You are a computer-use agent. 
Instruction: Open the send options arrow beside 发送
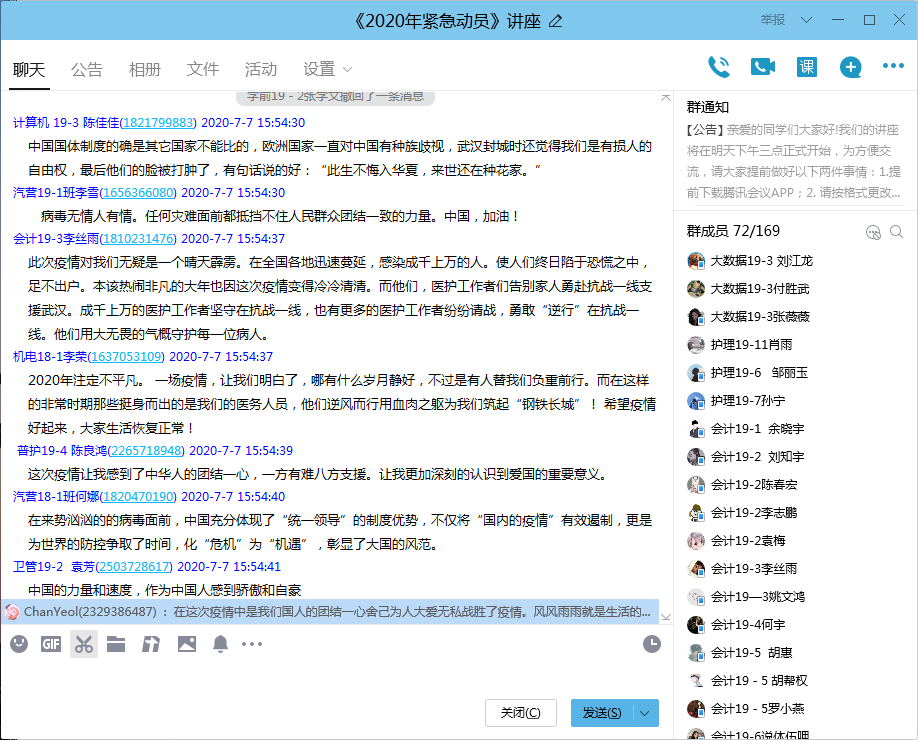pyautogui.click(x=646, y=712)
